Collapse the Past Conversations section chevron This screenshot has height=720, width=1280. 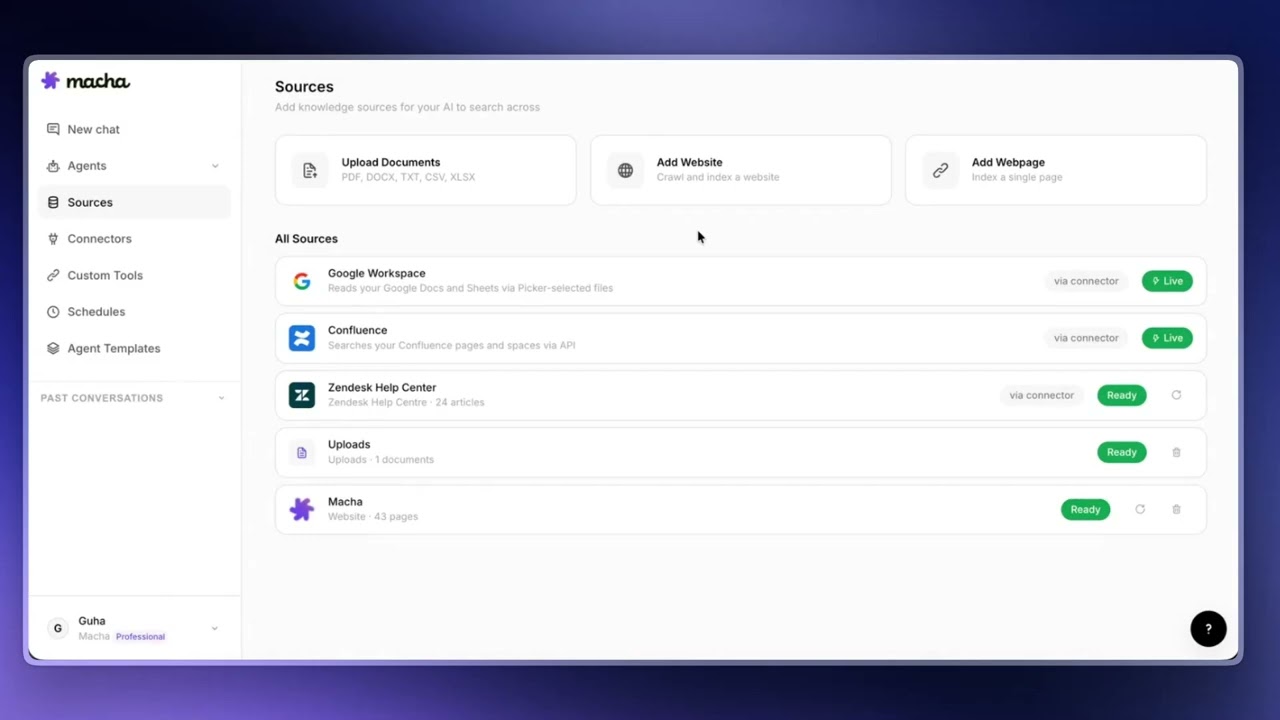[x=221, y=398]
